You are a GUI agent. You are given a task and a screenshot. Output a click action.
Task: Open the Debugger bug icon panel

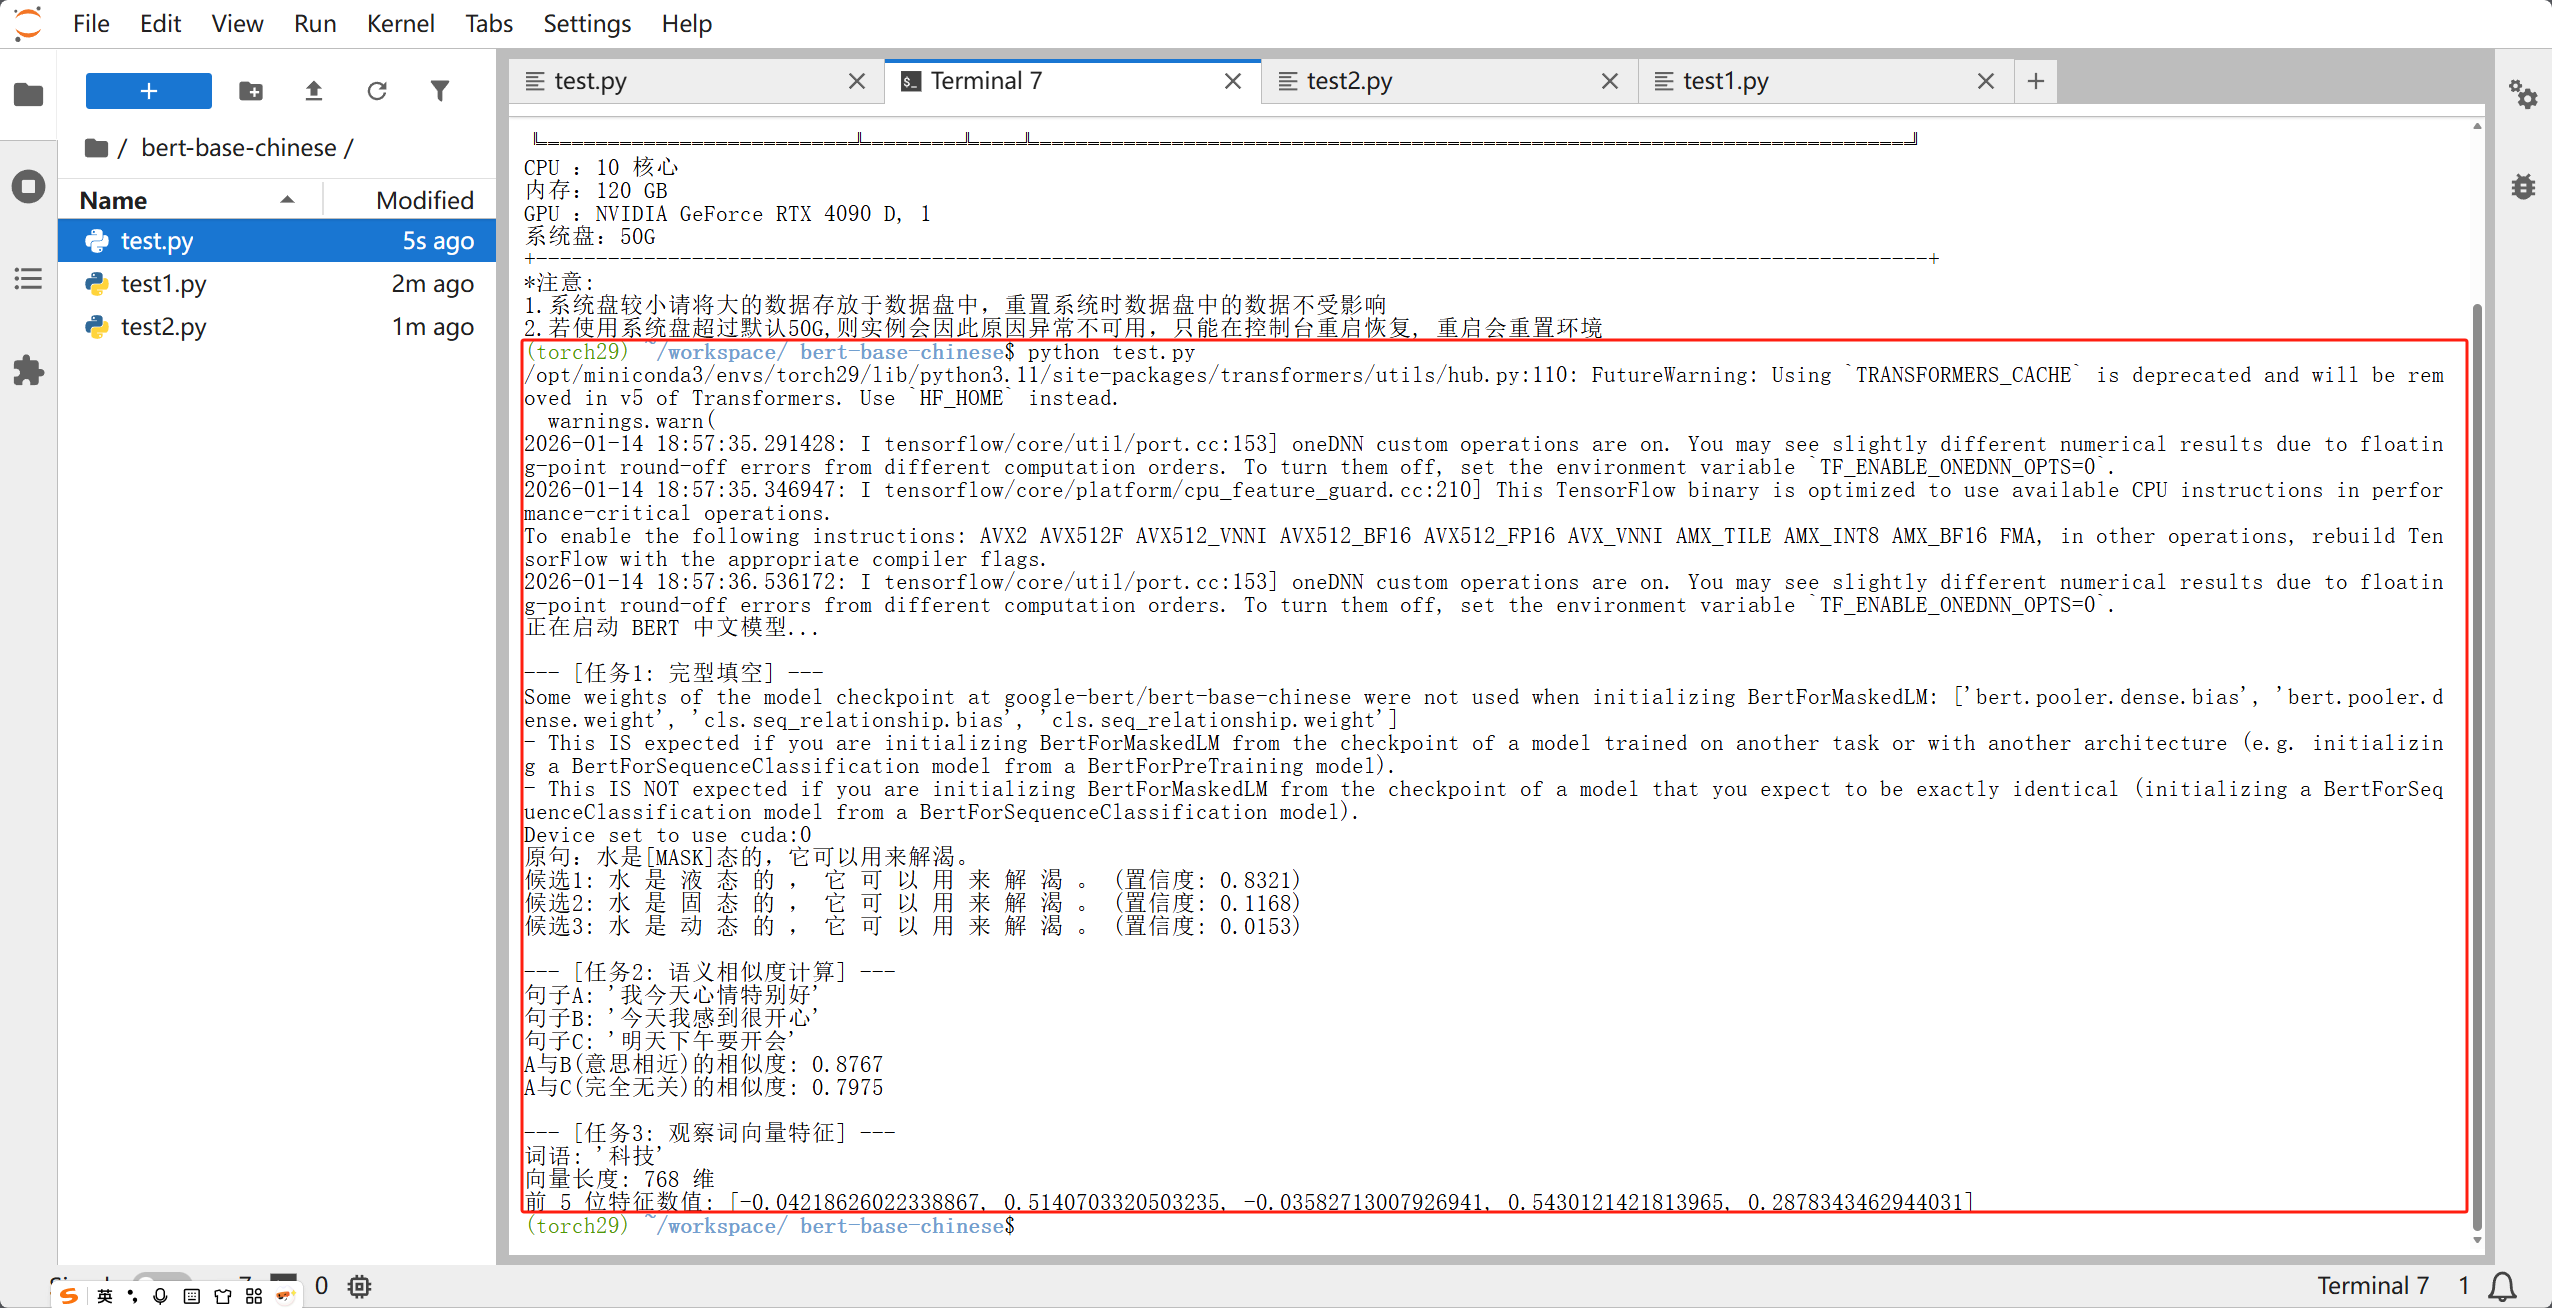(x=2522, y=187)
